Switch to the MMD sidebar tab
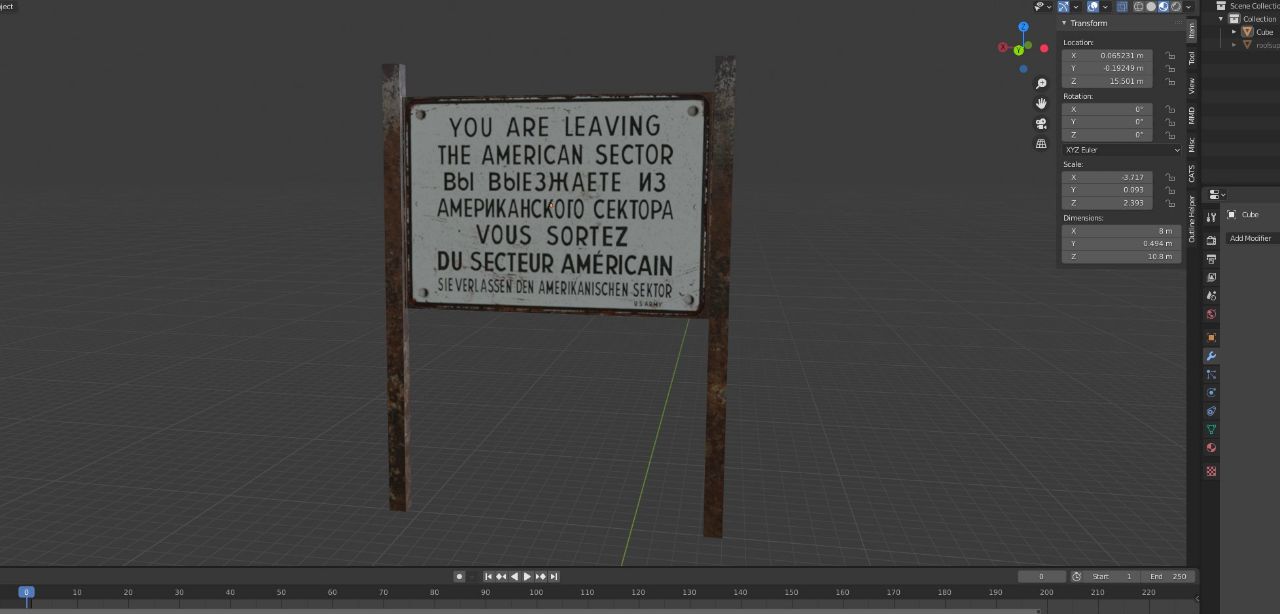This screenshot has width=1280, height=614. pyautogui.click(x=1191, y=115)
